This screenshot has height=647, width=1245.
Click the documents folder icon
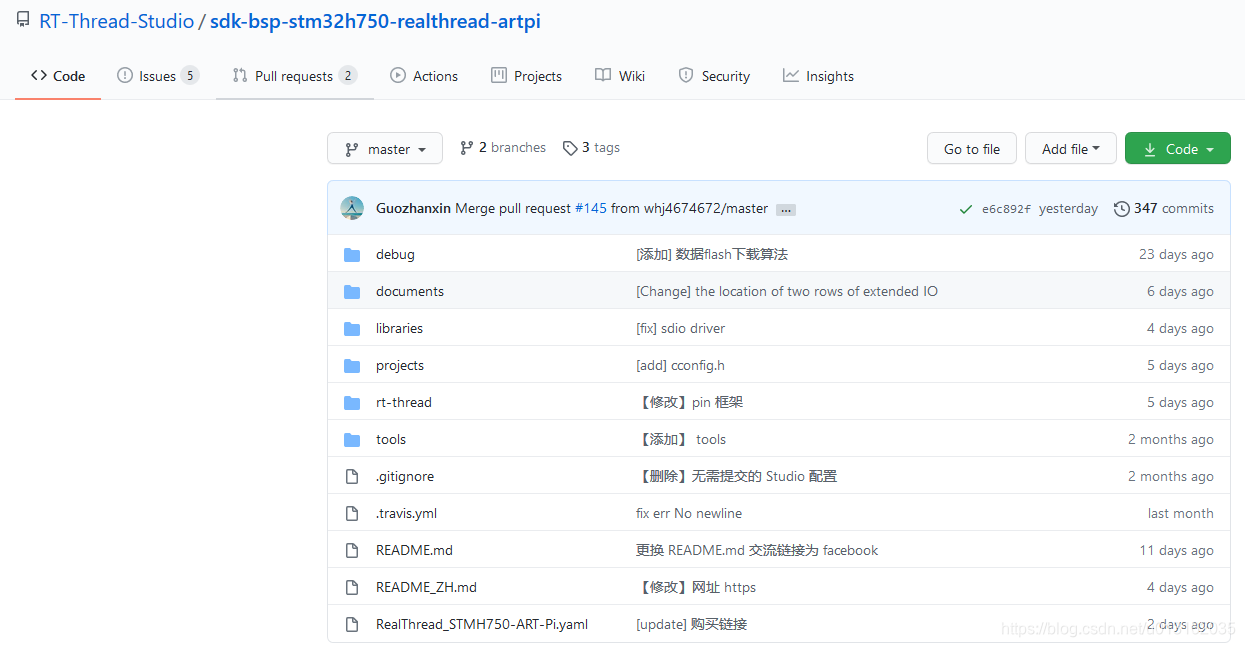pos(352,292)
